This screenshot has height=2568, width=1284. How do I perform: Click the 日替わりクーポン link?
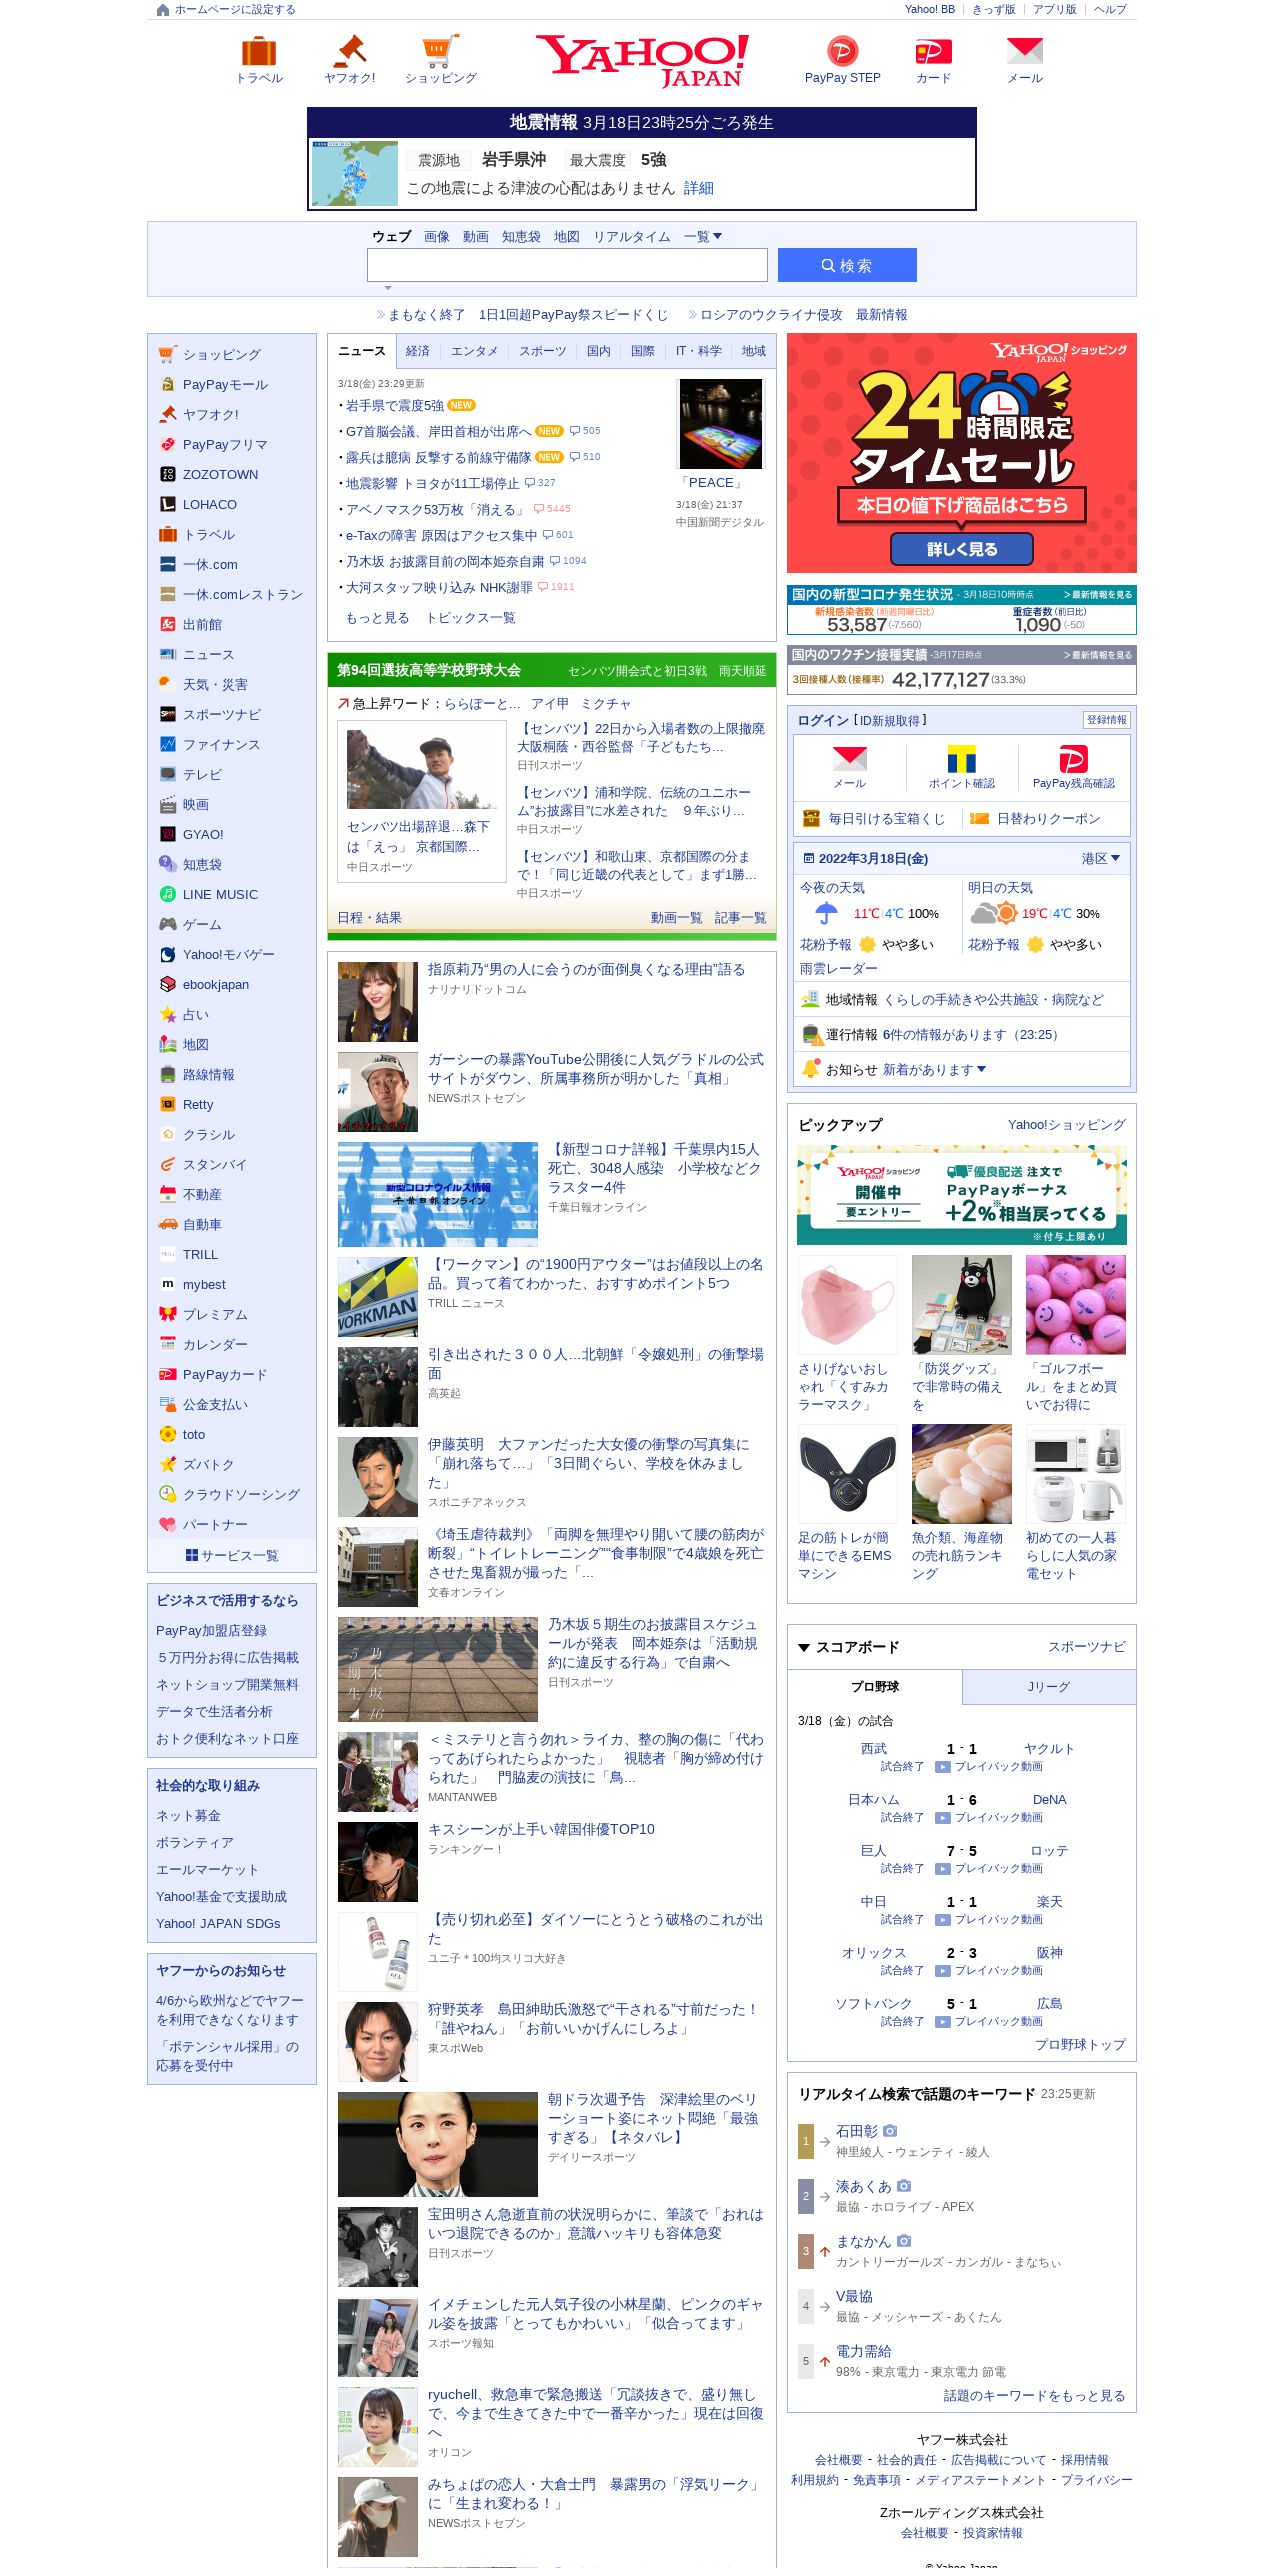(1048, 819)
